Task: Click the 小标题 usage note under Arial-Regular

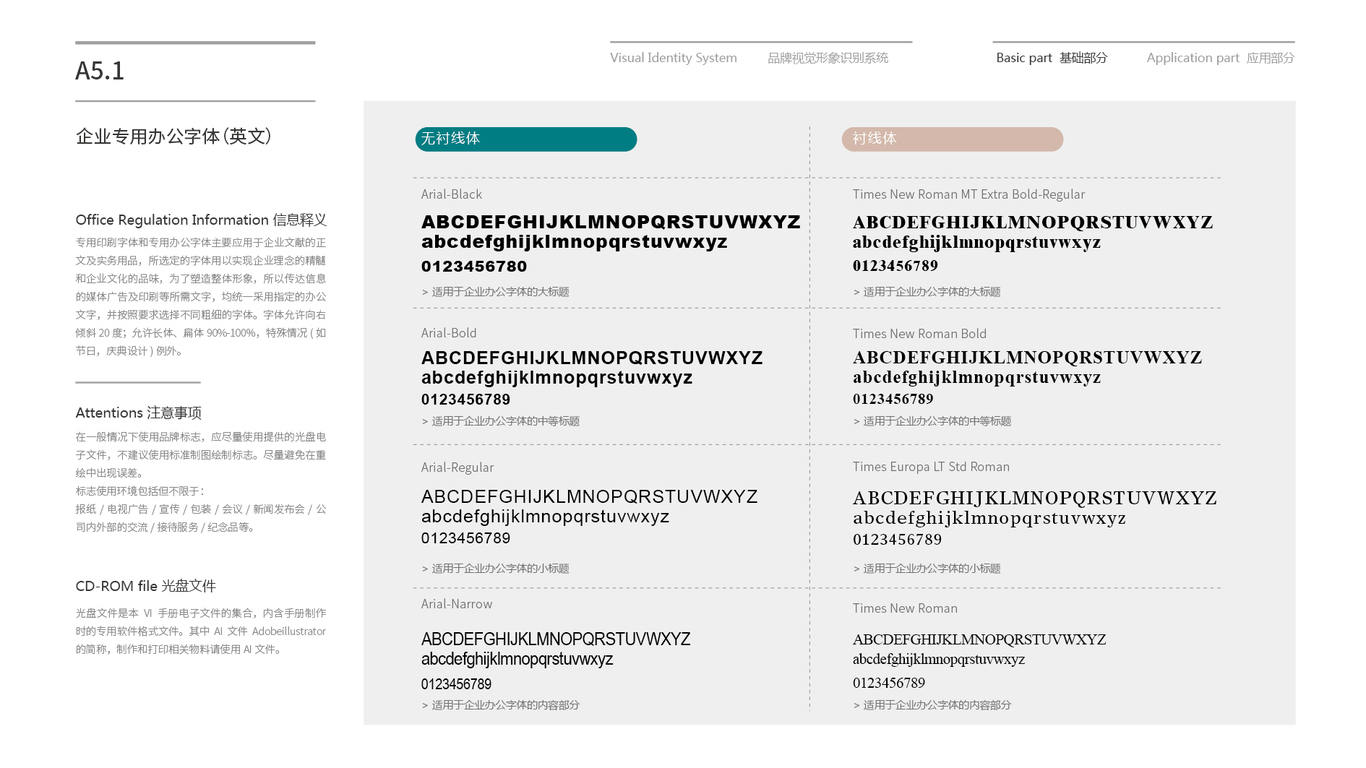Action: point(496,568)
